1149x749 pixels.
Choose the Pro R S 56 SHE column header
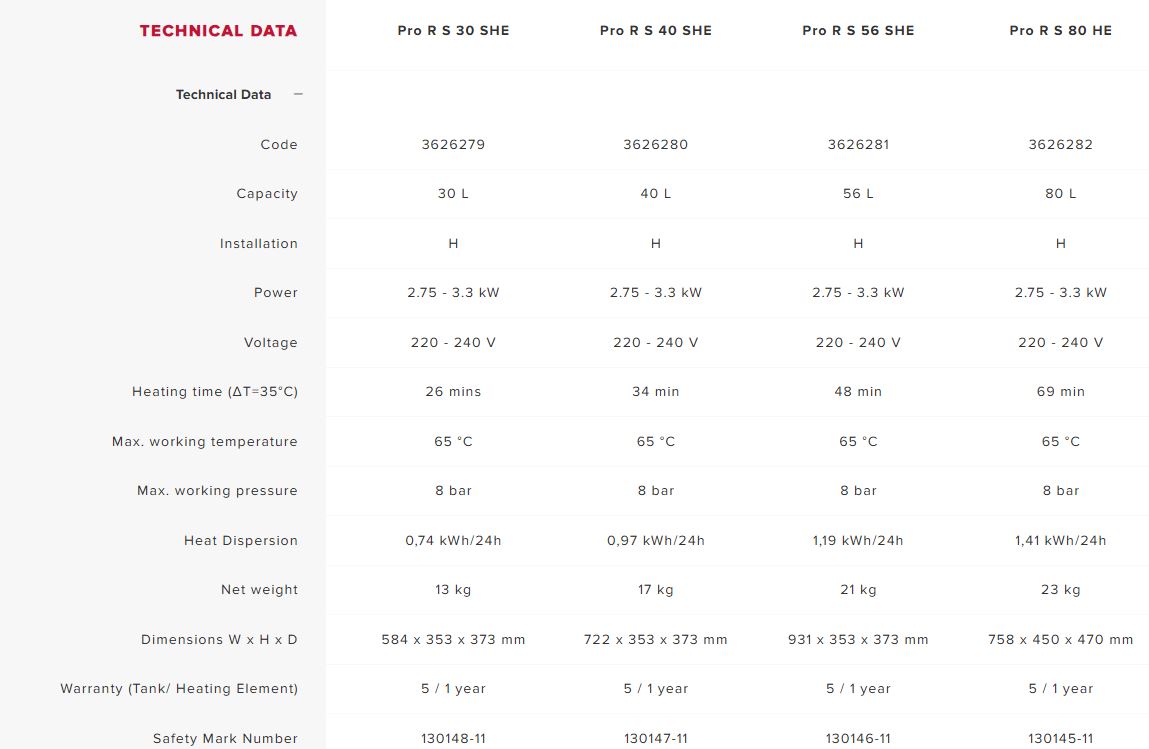858,31
